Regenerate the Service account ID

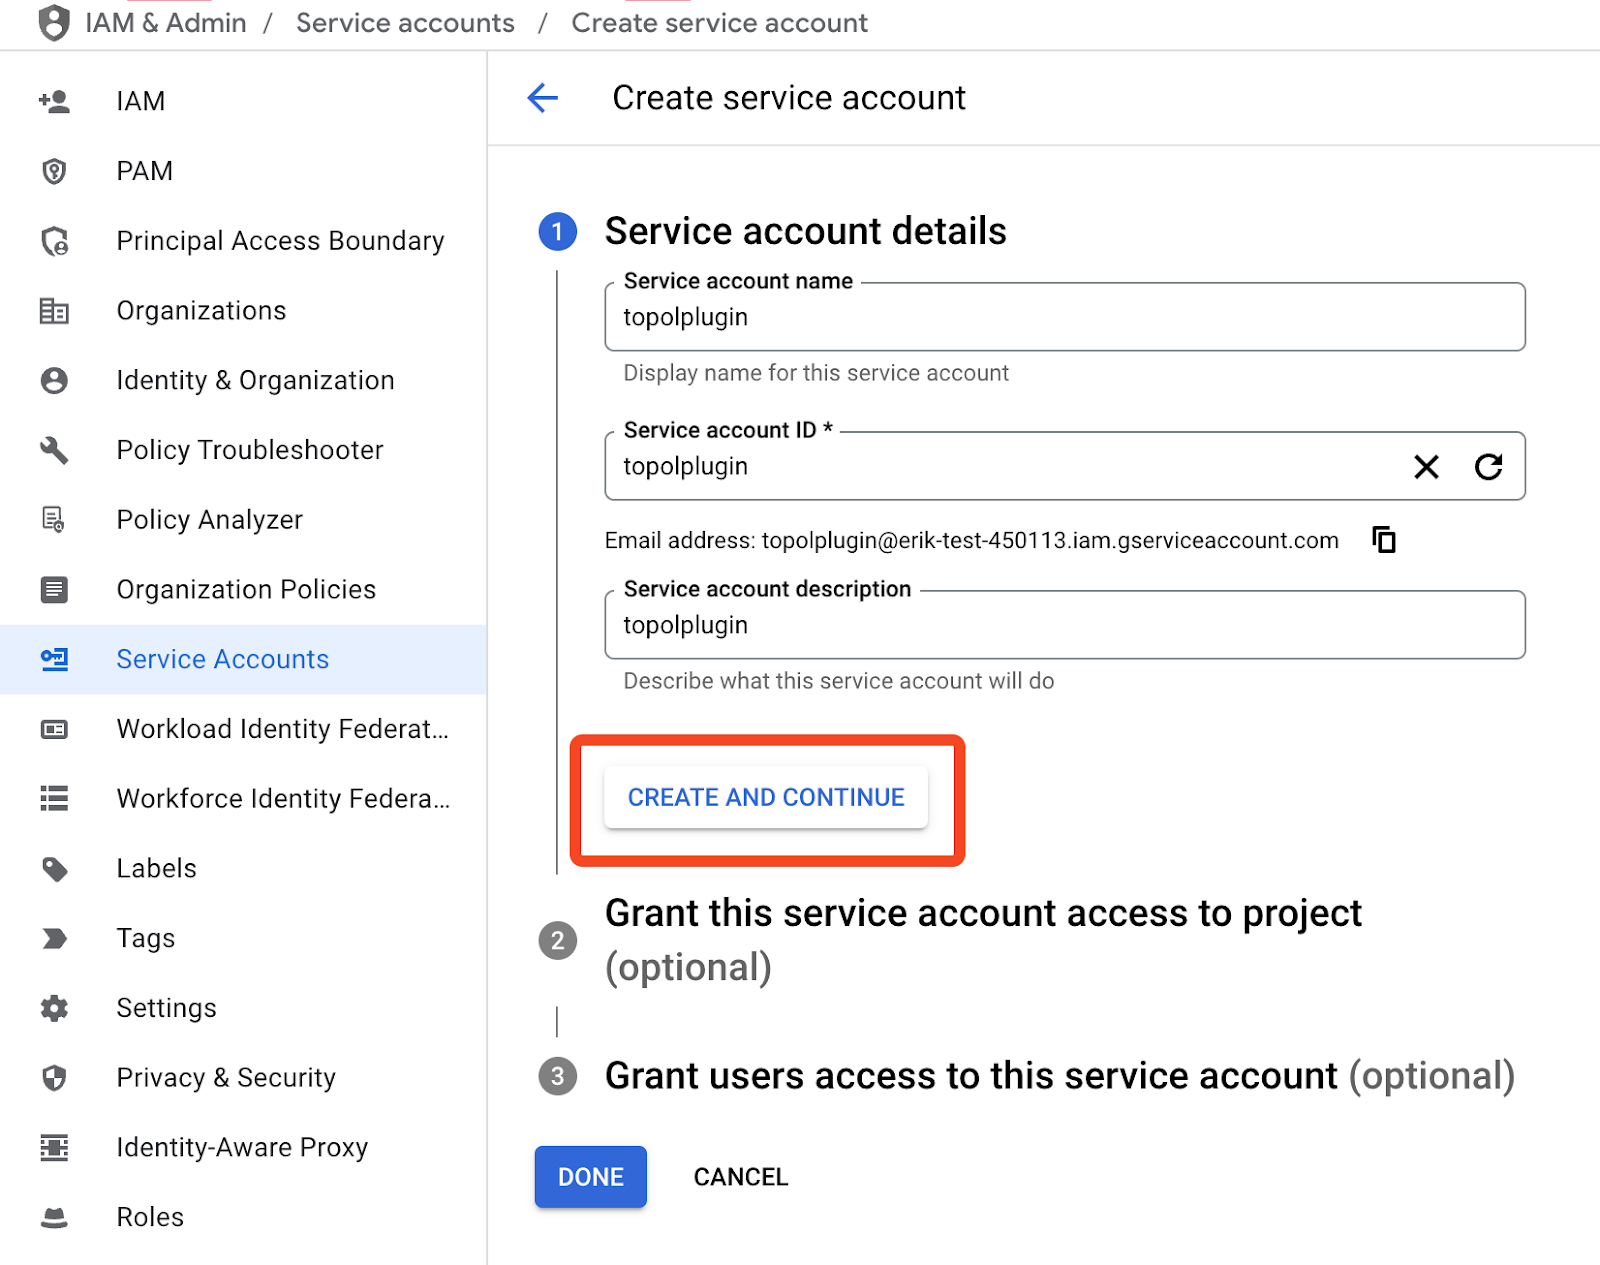coord(1489,467)
